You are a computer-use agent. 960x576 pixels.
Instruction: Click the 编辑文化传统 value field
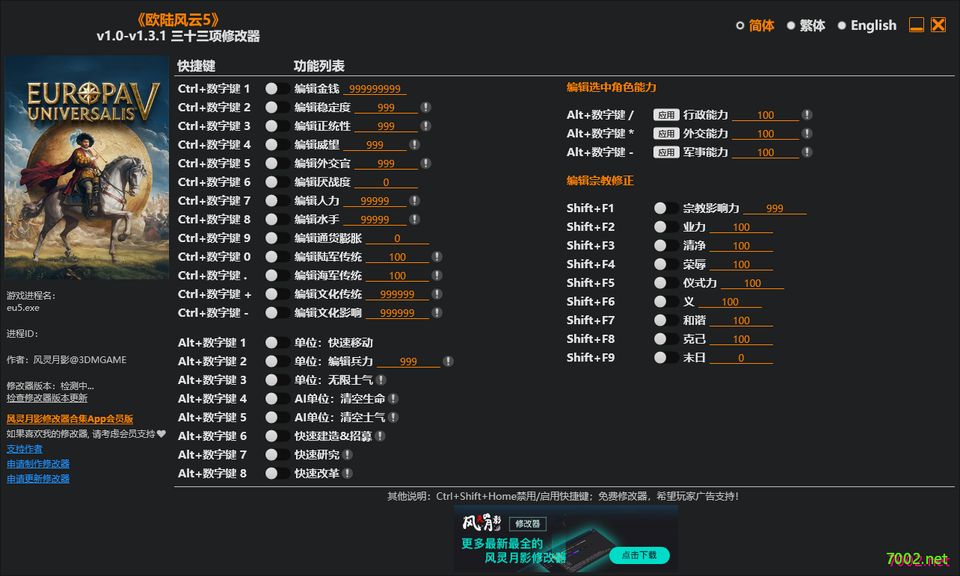tap(397, 294)
